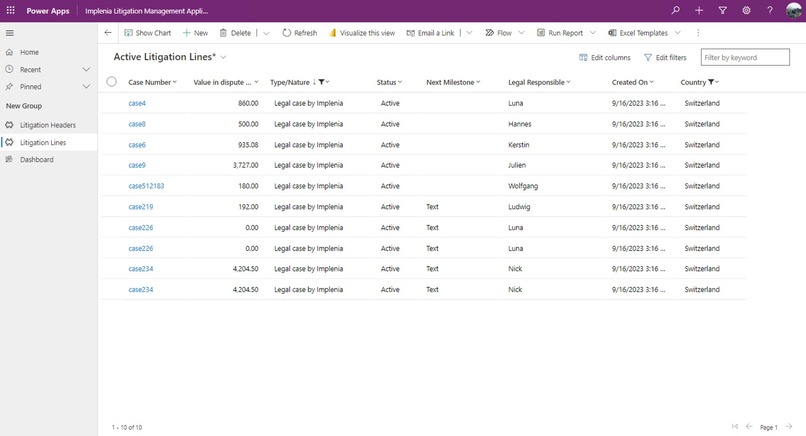Viewport: 806px width, 436px height.
Task: Click Show Chart in the command bar
Action: pos(148,33)
